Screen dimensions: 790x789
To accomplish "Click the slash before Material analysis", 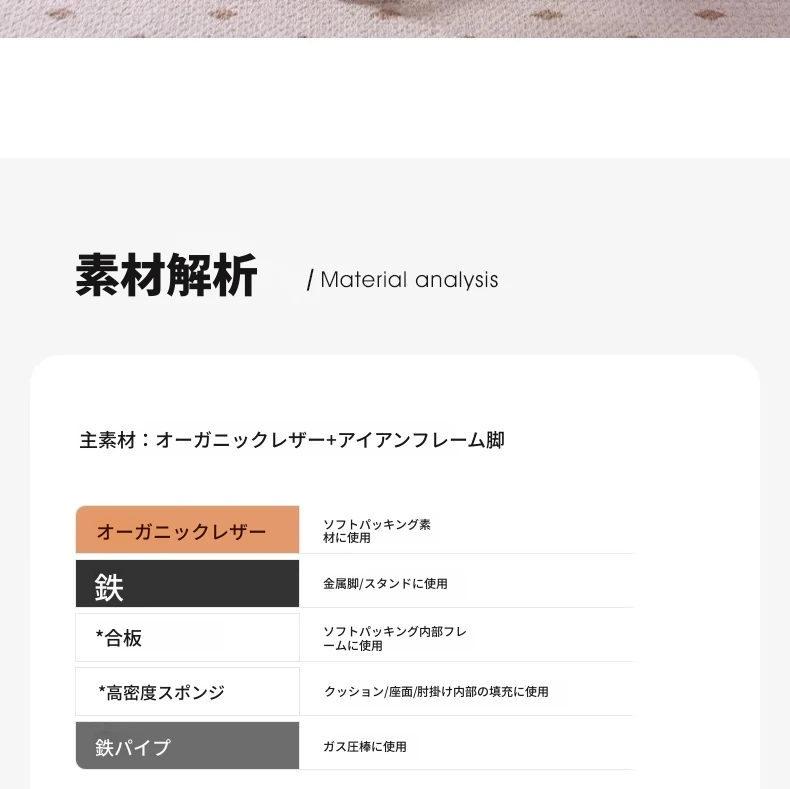I will click(310, 280).
